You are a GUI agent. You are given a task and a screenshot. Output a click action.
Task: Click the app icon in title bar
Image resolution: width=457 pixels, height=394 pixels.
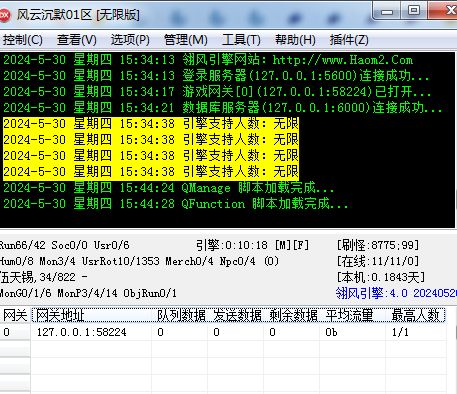click(4, 15)
